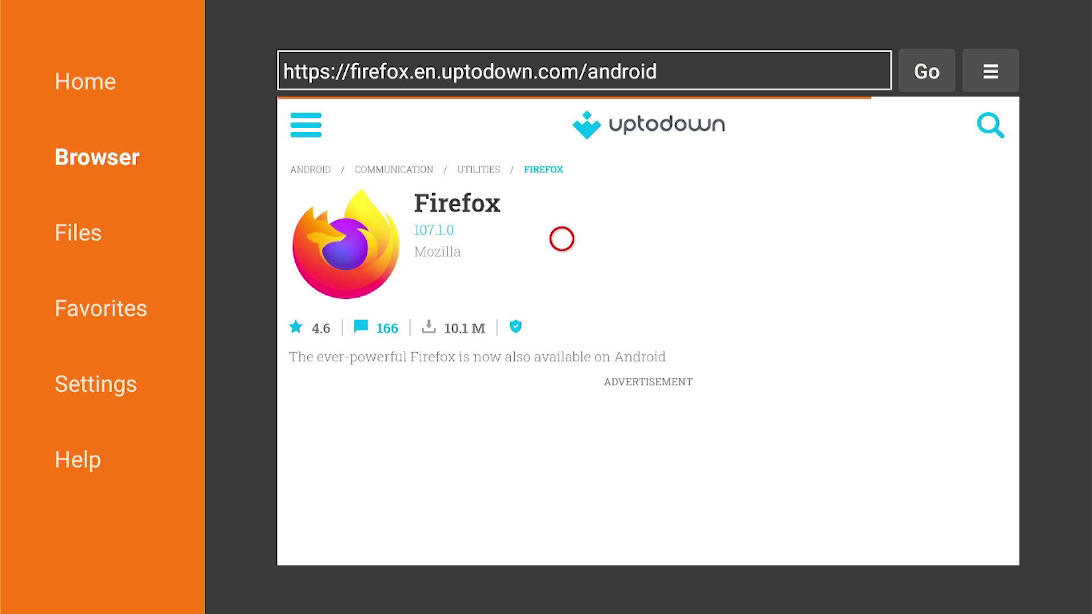Open the Uptodown hamburger menu

306,125
